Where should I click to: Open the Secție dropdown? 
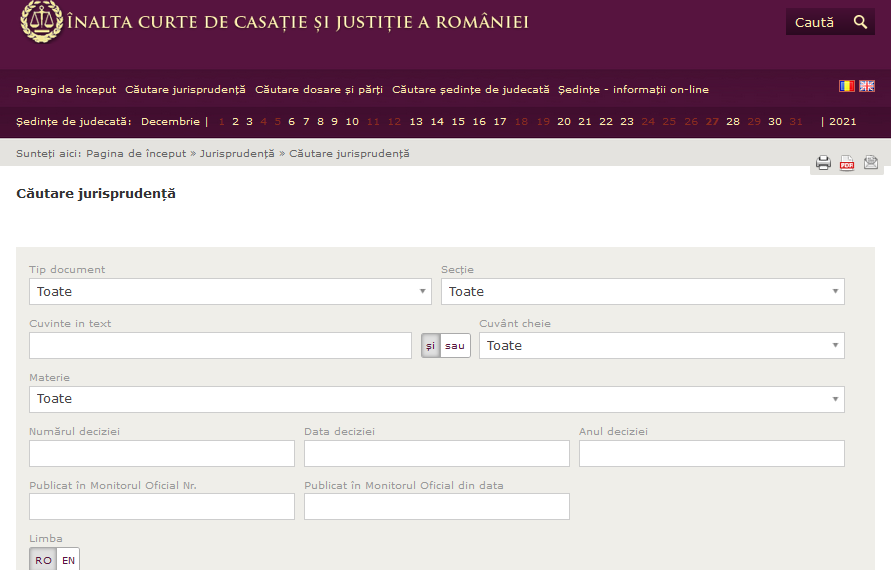point(643,292)
